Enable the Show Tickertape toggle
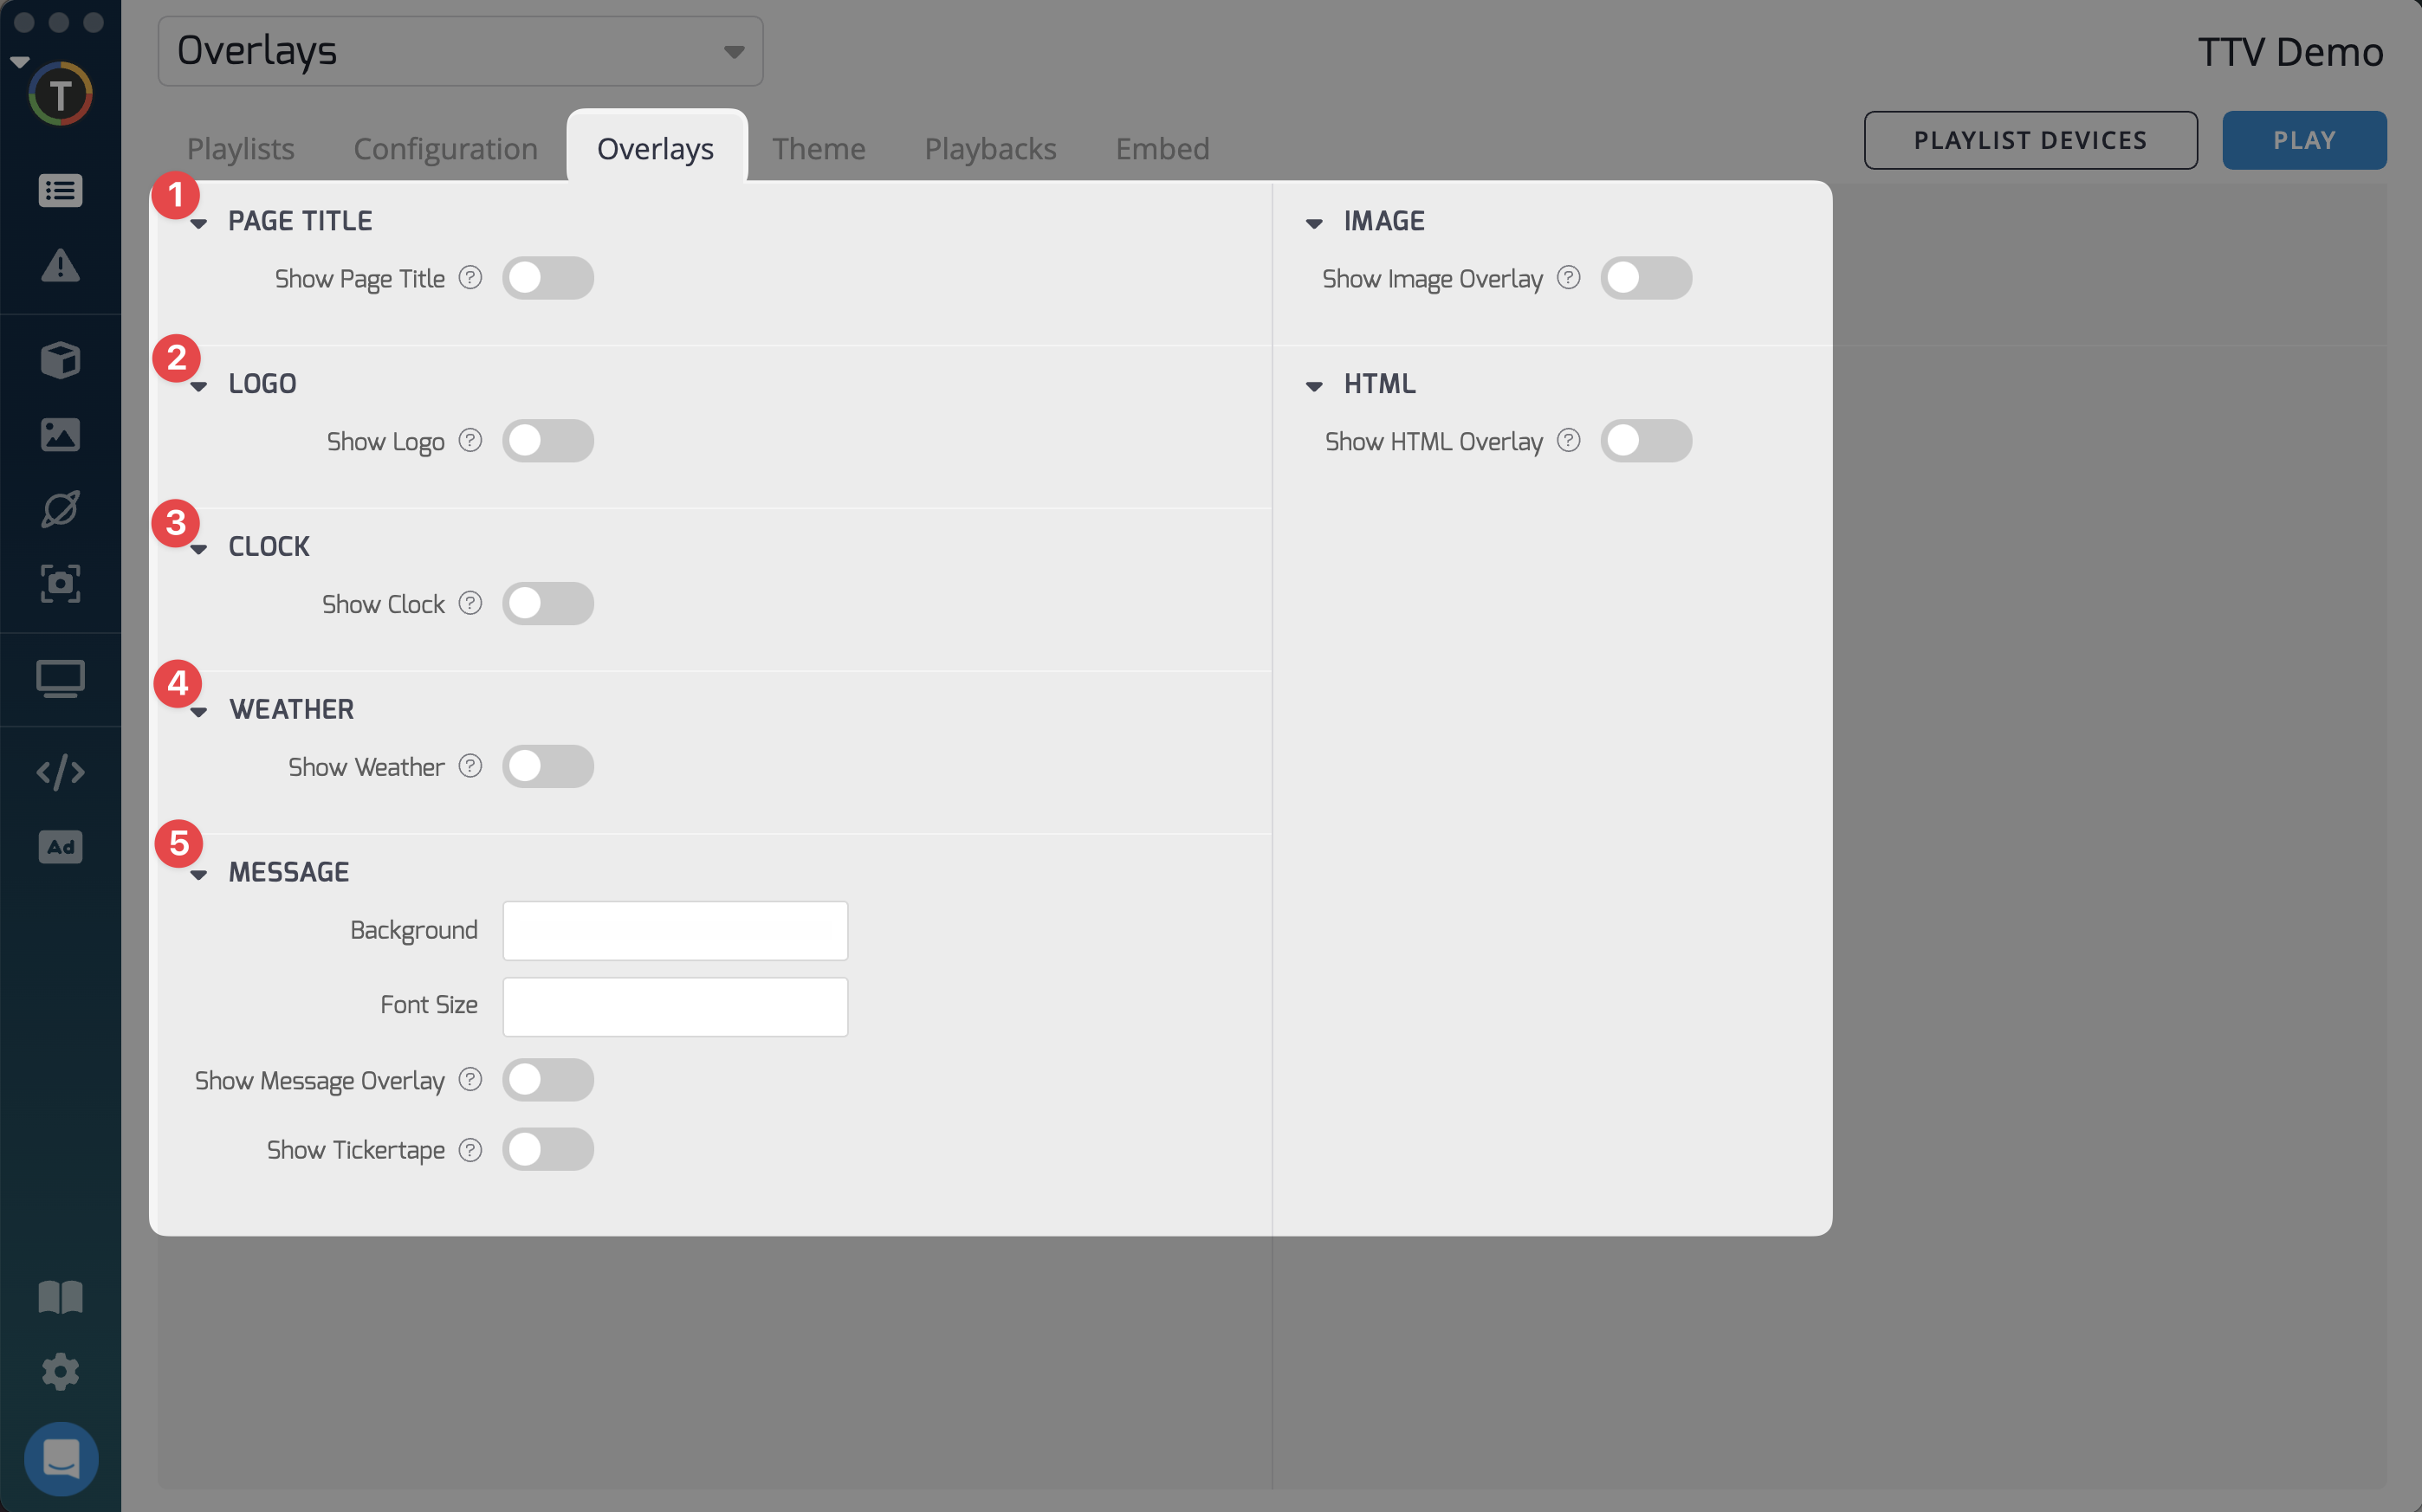Viewport: 2422px width, 1512px height. pyautogui.click(x=547, y=1149)
